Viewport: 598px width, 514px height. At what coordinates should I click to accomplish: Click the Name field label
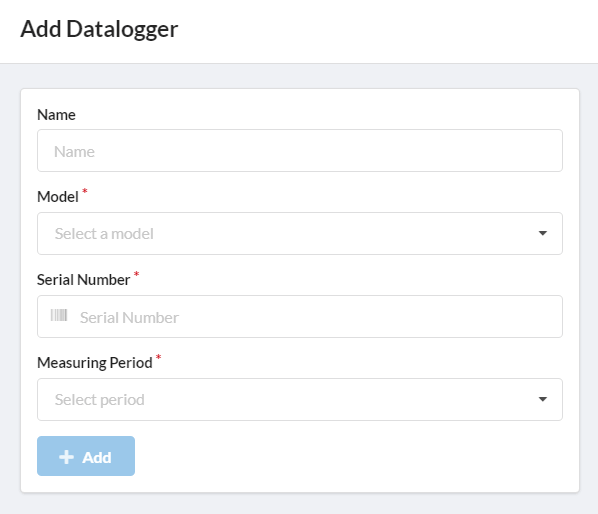click(56, 115)
